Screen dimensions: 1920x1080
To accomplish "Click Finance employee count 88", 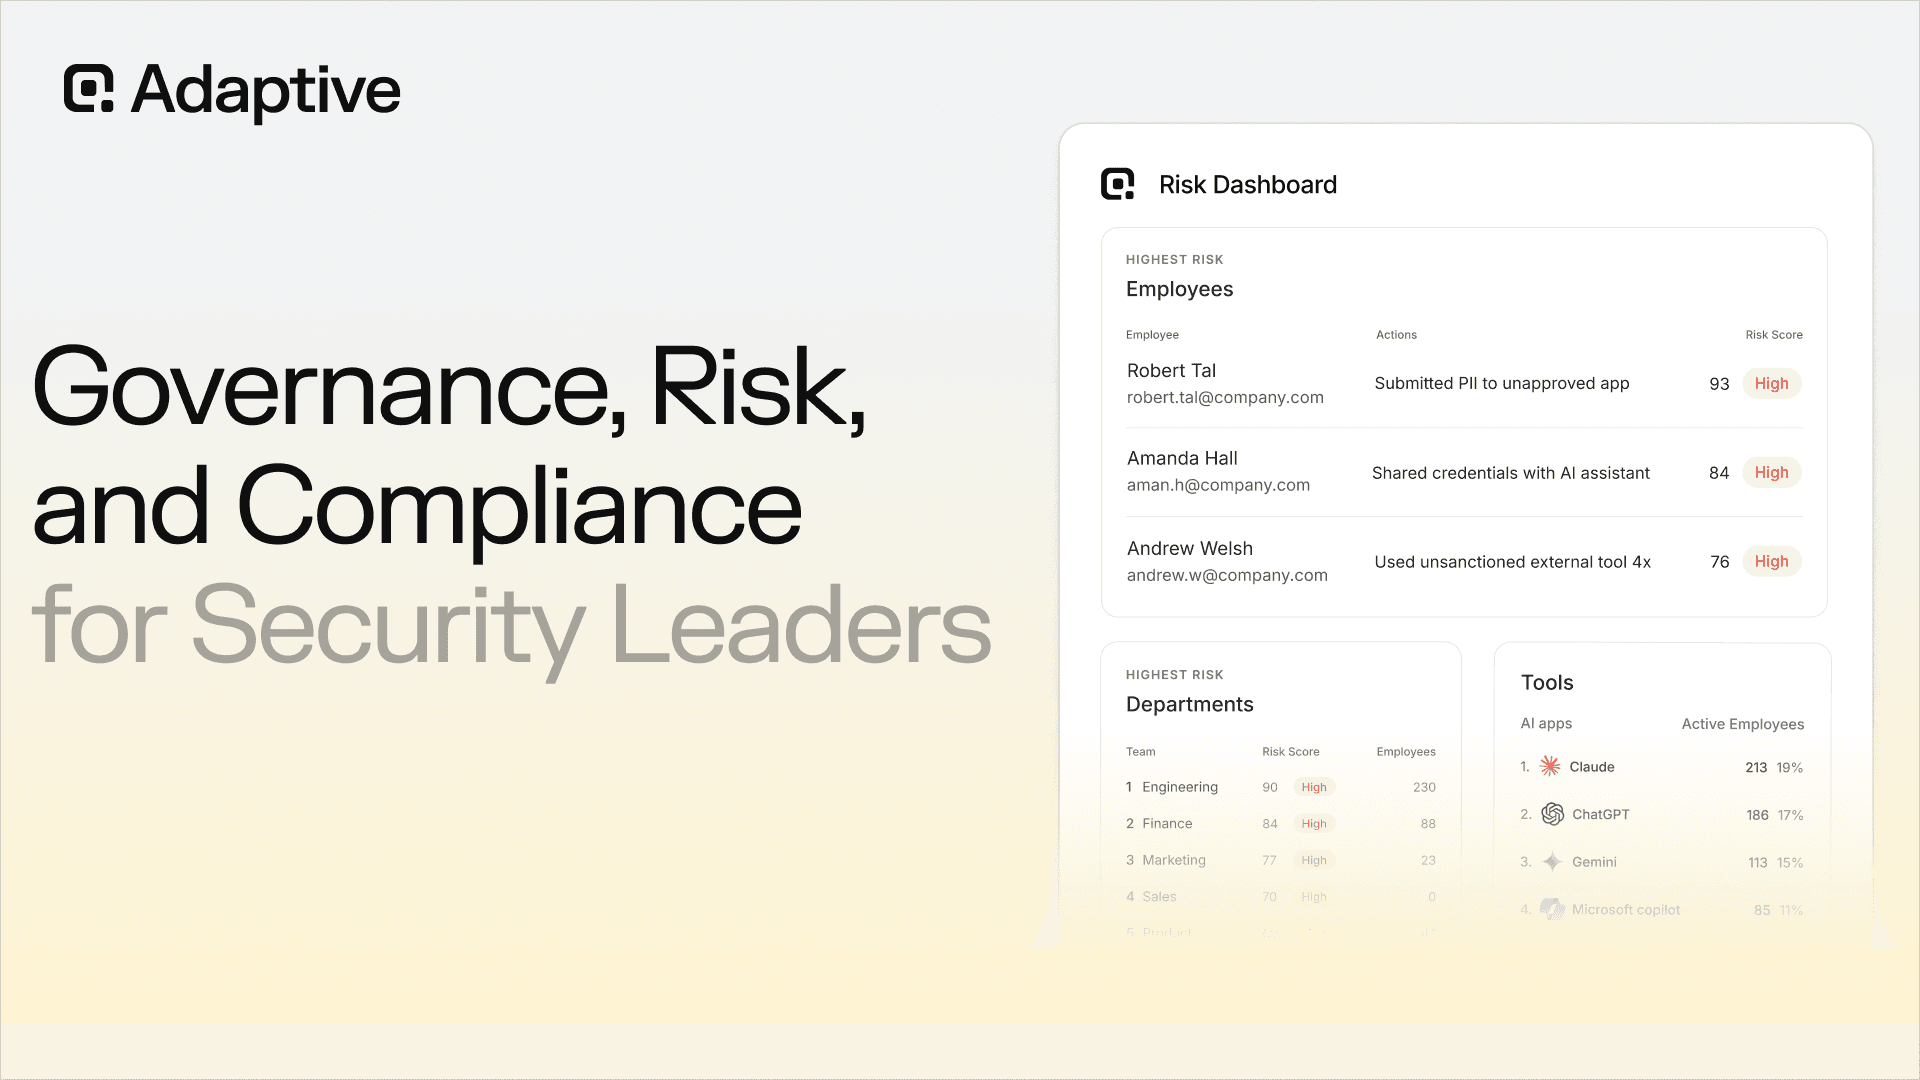I will click(x=1428, y=824).
